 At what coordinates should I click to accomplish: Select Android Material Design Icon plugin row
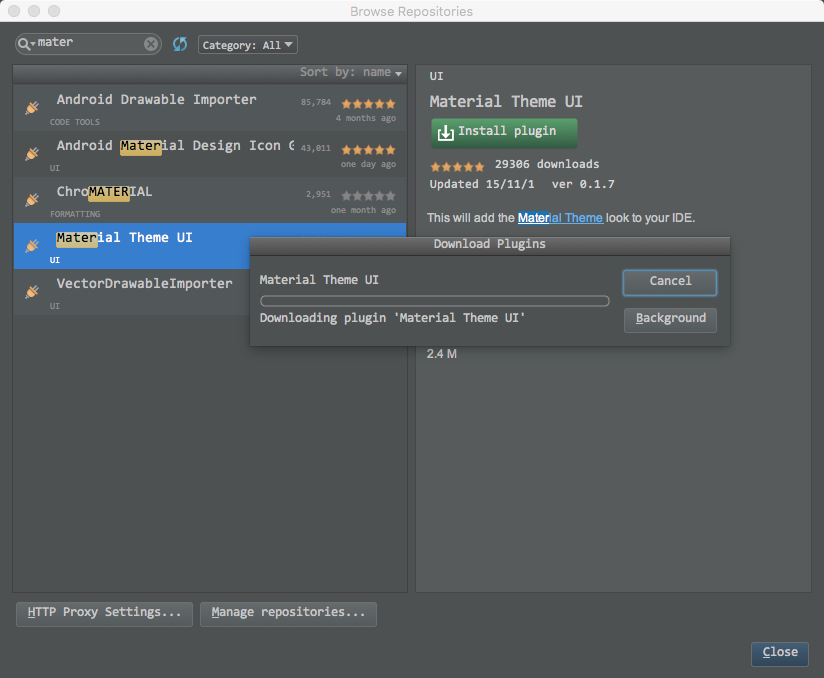210,154
